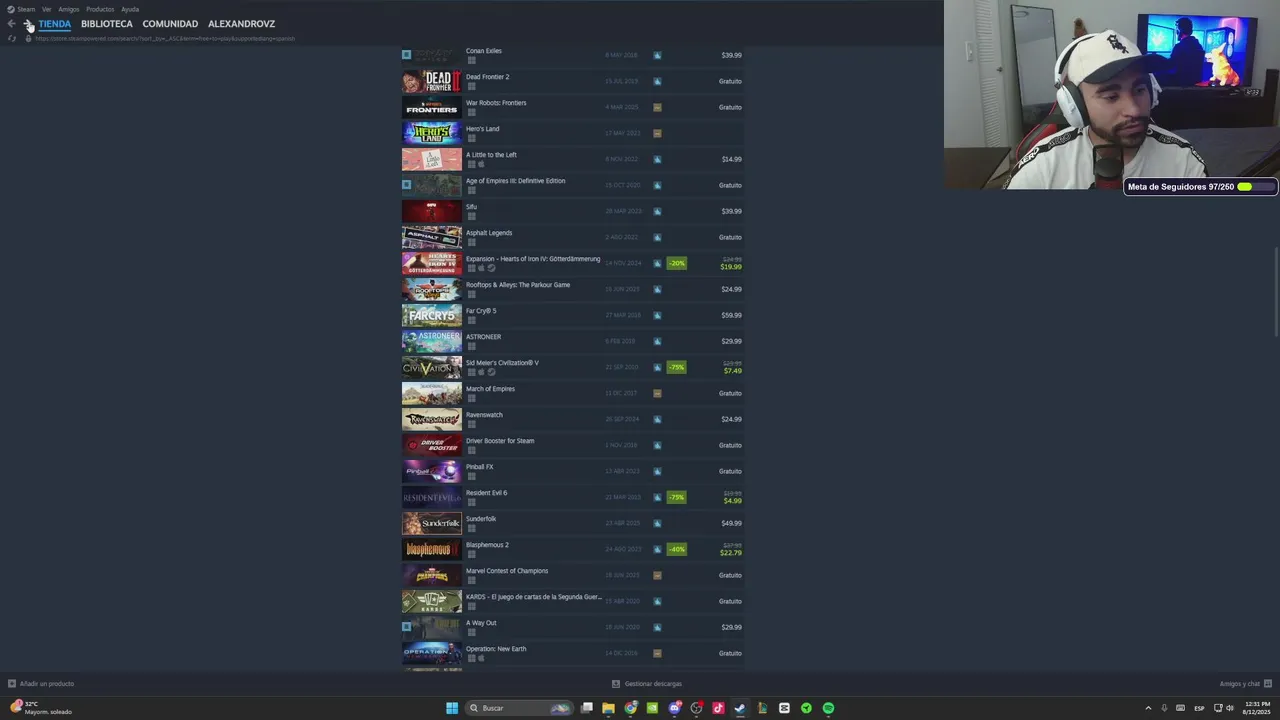Open the Productos menu
The width and height of the screenshot is (1280, 720).
[x=100, y=9]
